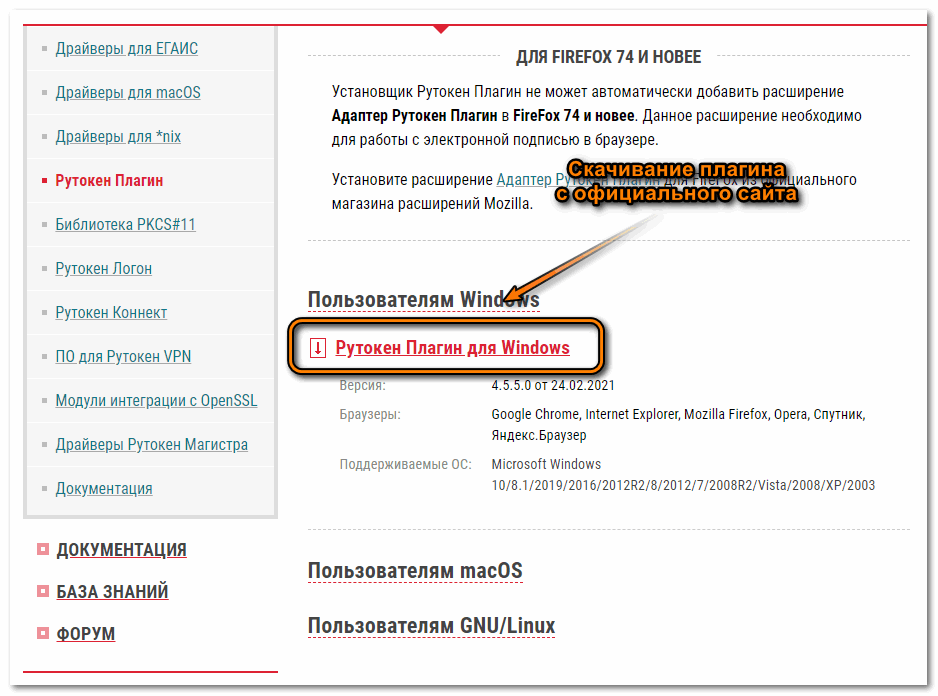
Task: Click the square icon beside ДОКУМЕНТАЦИЯ
Action: [42, 549]
